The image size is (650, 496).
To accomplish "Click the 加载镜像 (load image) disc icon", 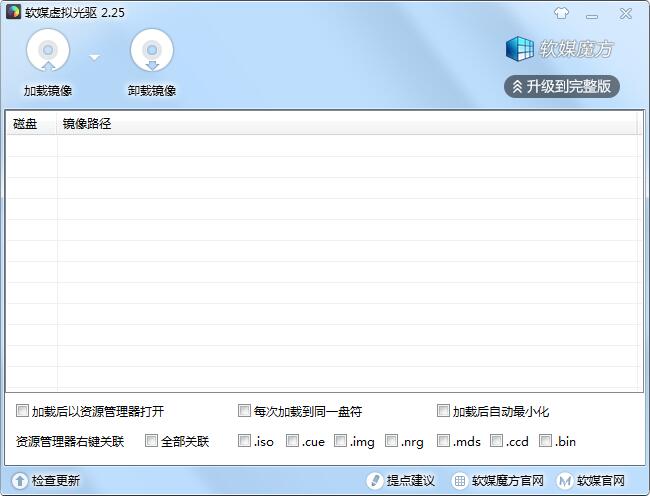I will pos(48,51).
